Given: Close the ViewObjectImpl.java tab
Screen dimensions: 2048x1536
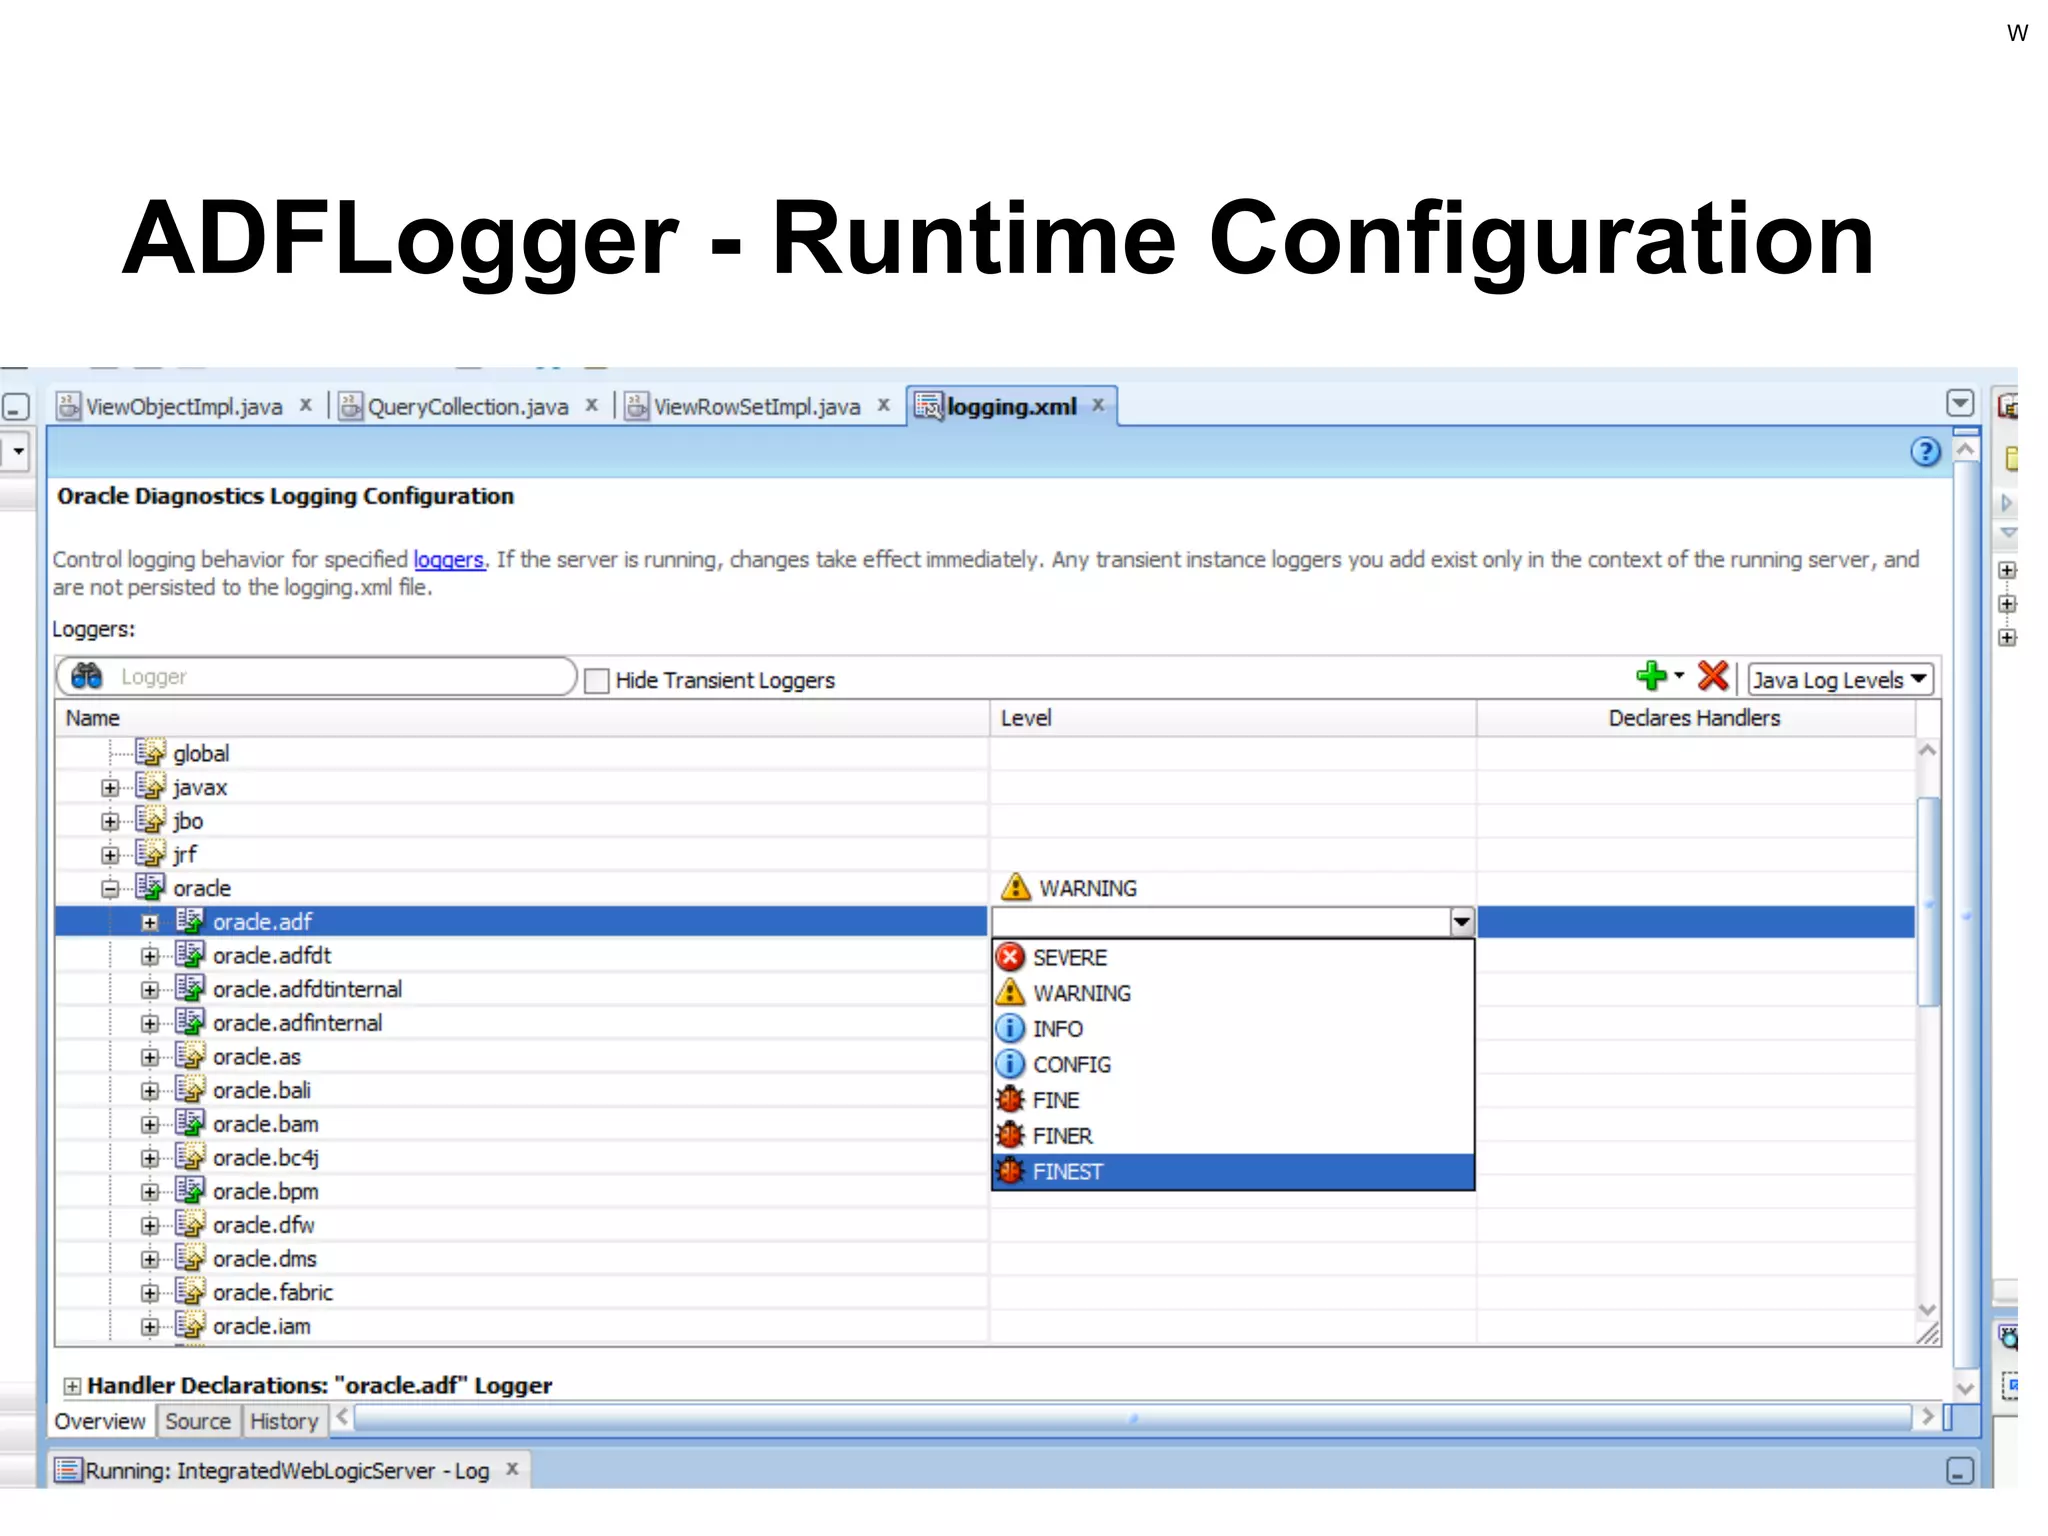Looking at the screenshot, I should 306,405.
